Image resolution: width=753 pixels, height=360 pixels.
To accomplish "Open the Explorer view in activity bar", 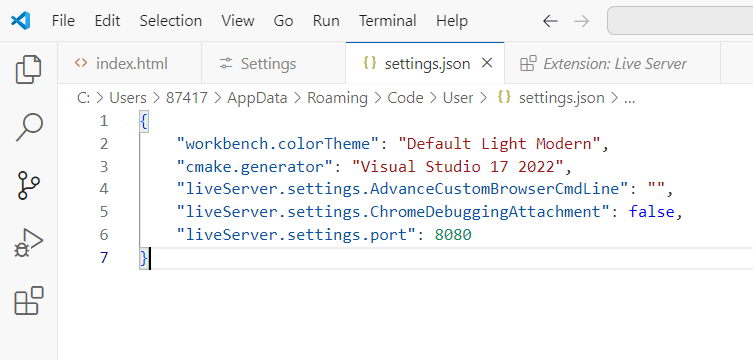I will [28, 70].
